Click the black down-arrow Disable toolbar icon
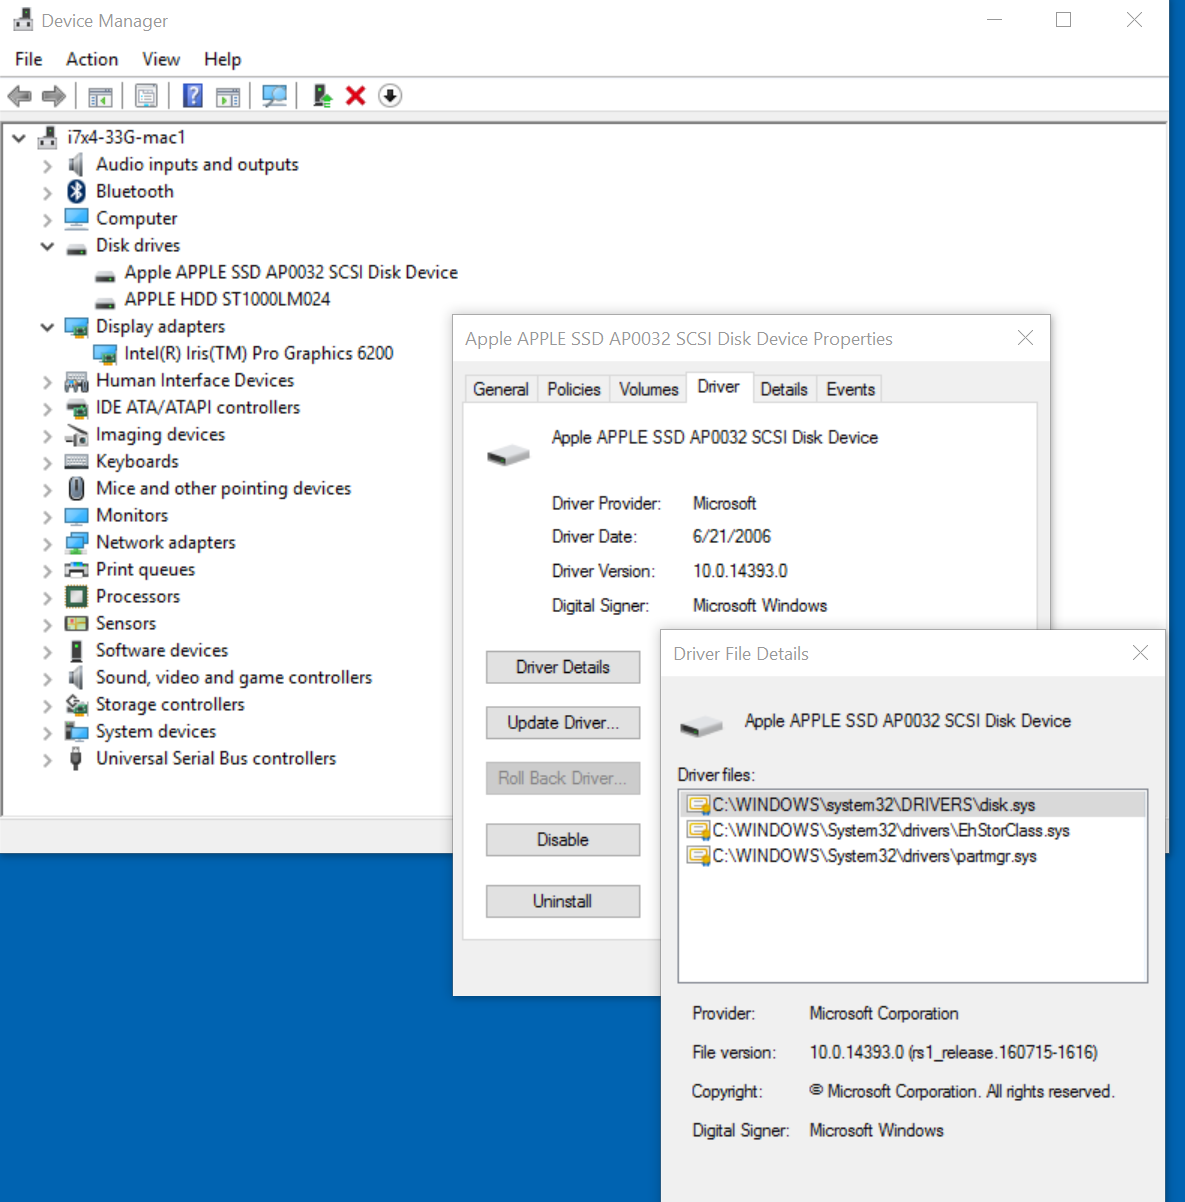The width and height of the screenshot is (1185, 1202). (390, 96)
